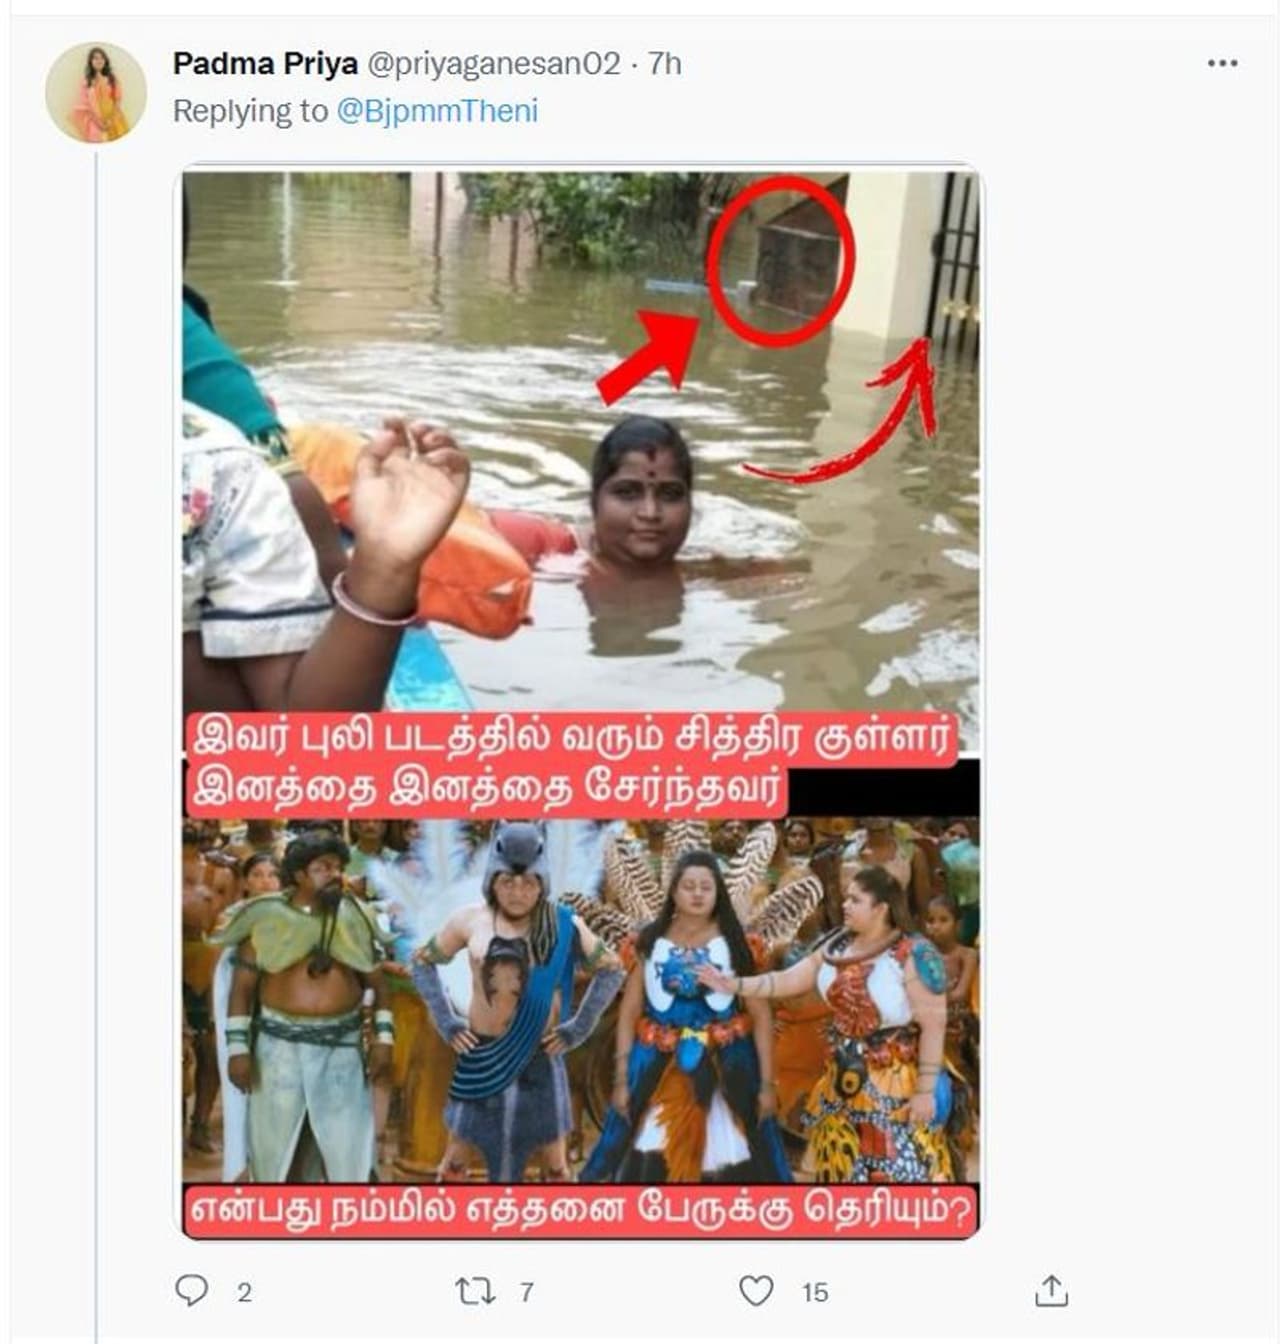Click the 7h timestamp link
This screenshot has height=1344, width=1280.
pos(665,64)
